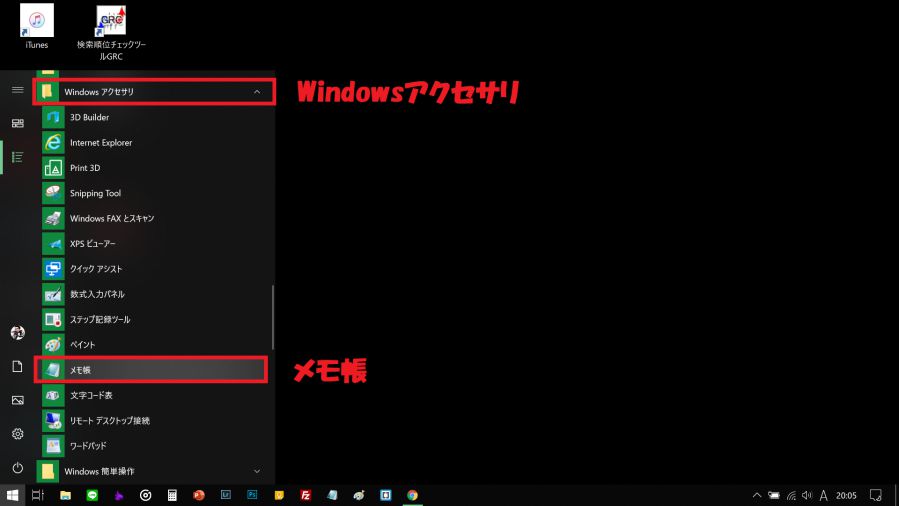Open the volume control in system tray
Image resolution: width=899 pixels, height=506 pixels.
click(x=807, y=496)
